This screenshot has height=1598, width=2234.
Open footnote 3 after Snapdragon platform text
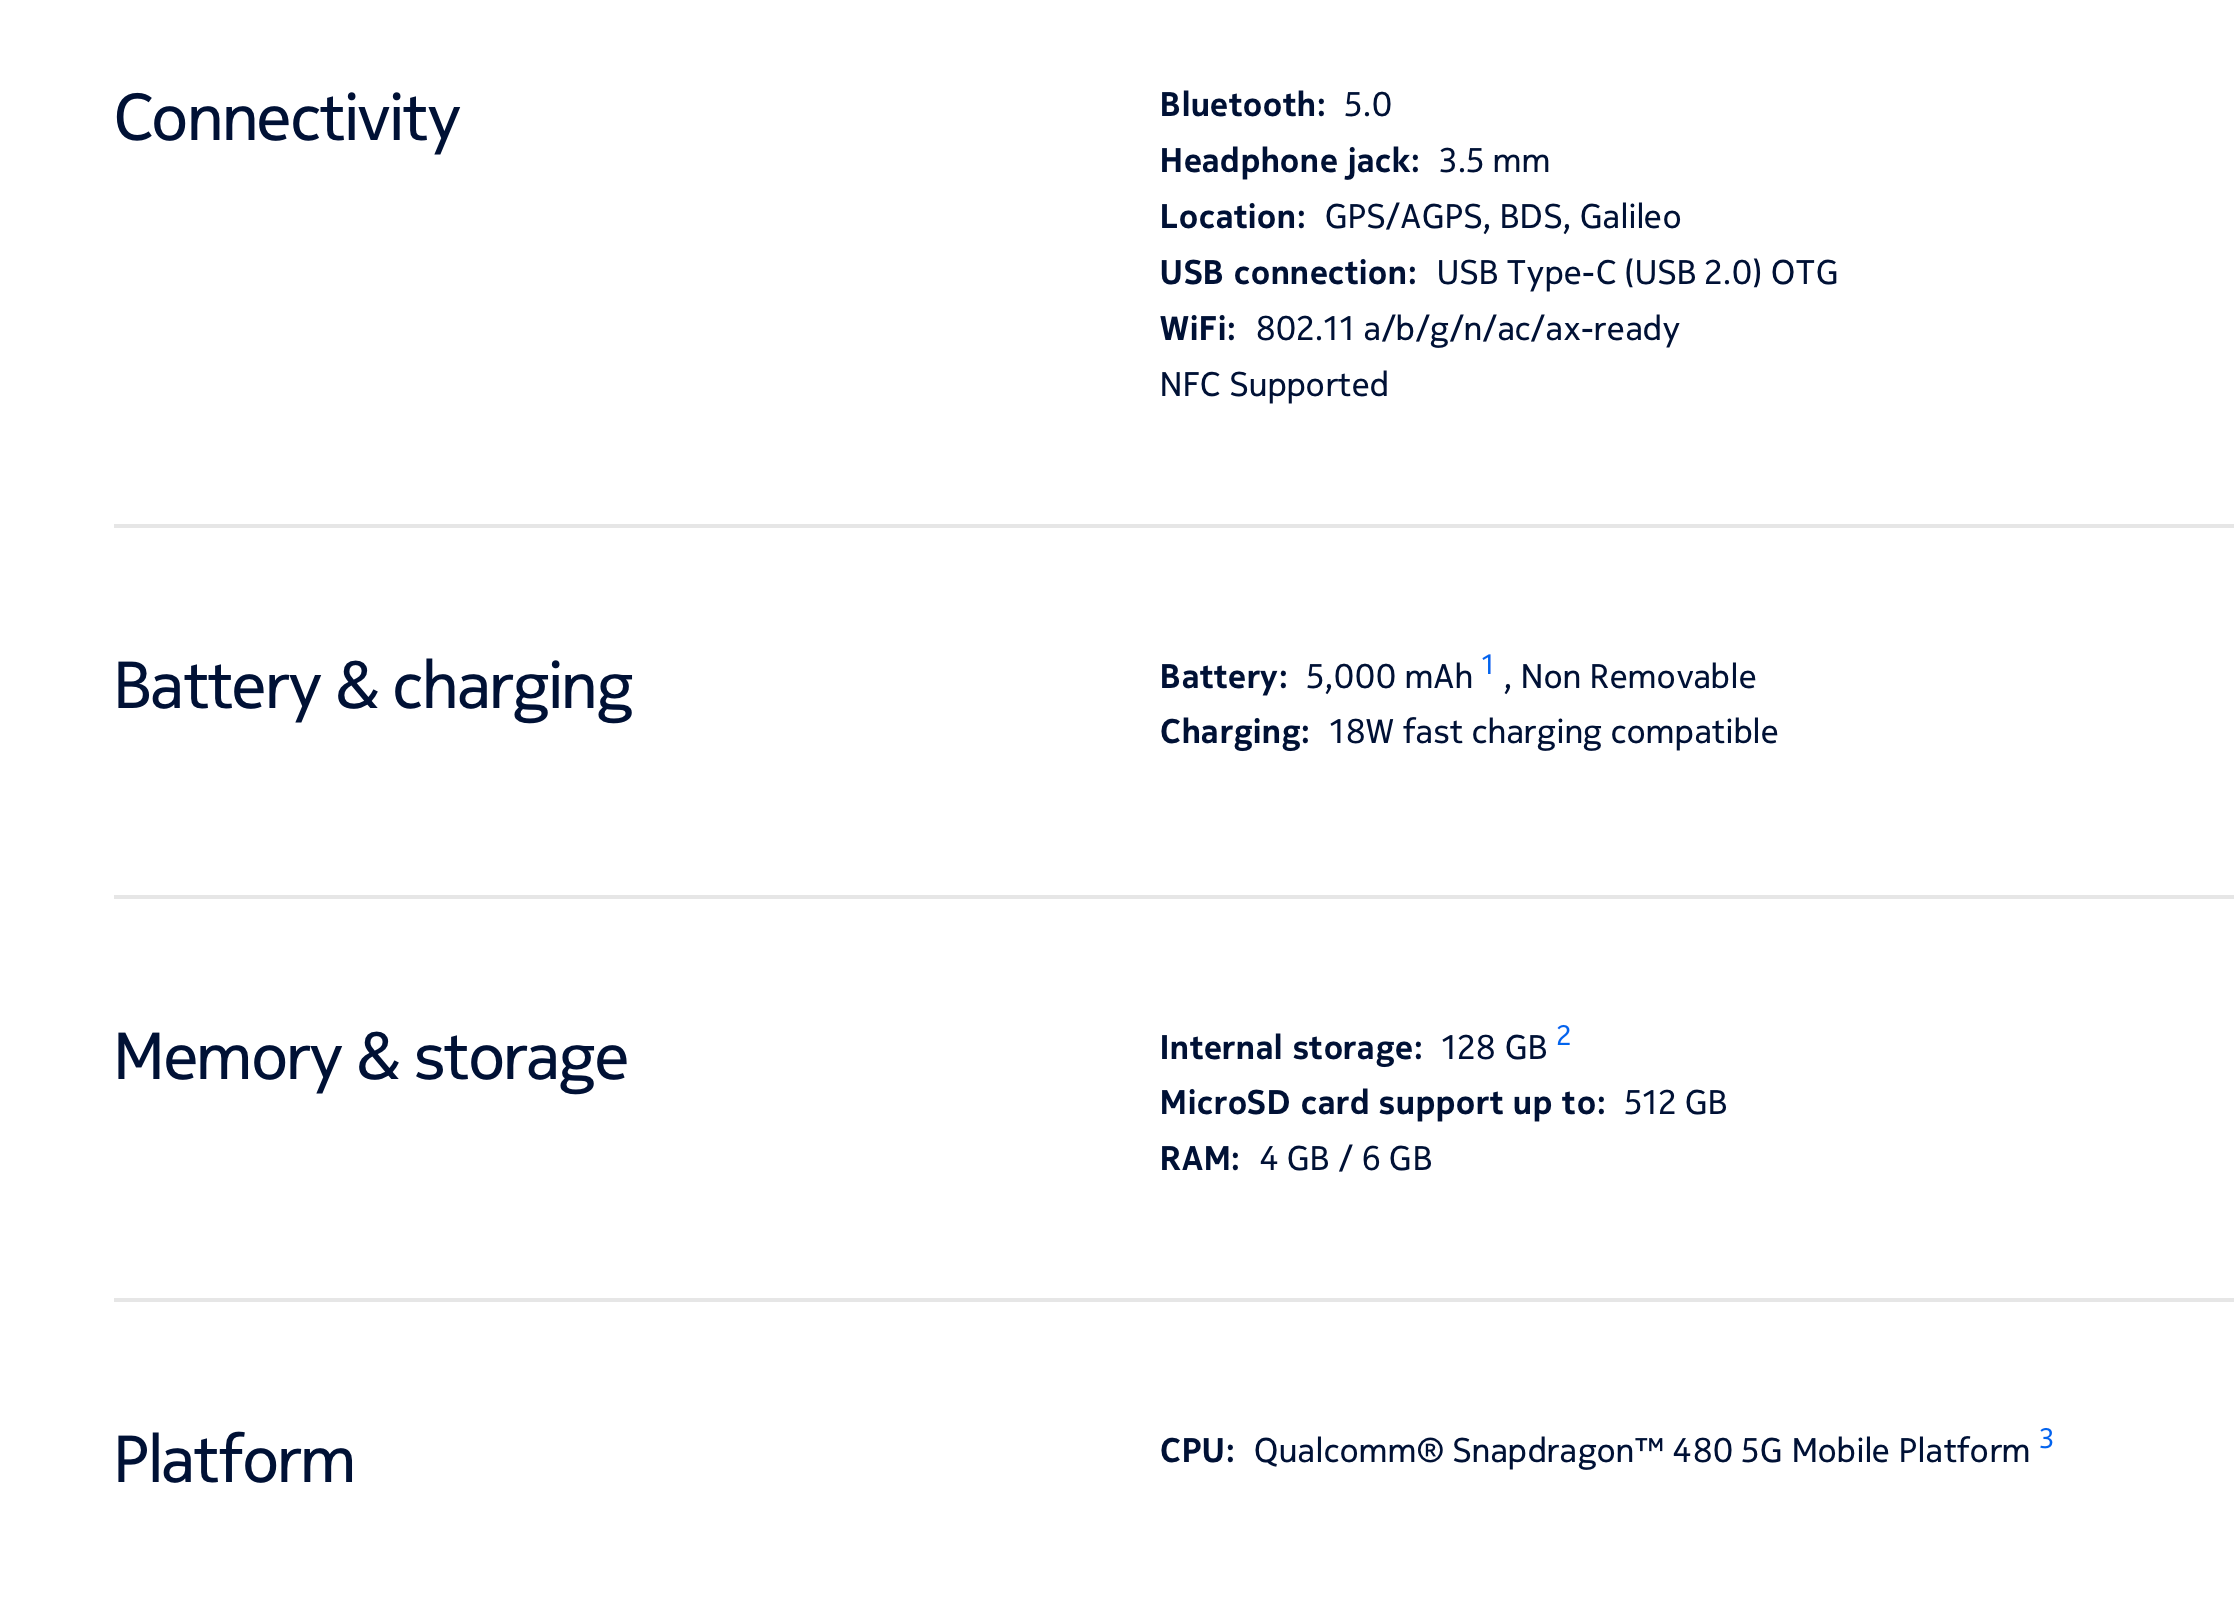tap(2046, 1439)
